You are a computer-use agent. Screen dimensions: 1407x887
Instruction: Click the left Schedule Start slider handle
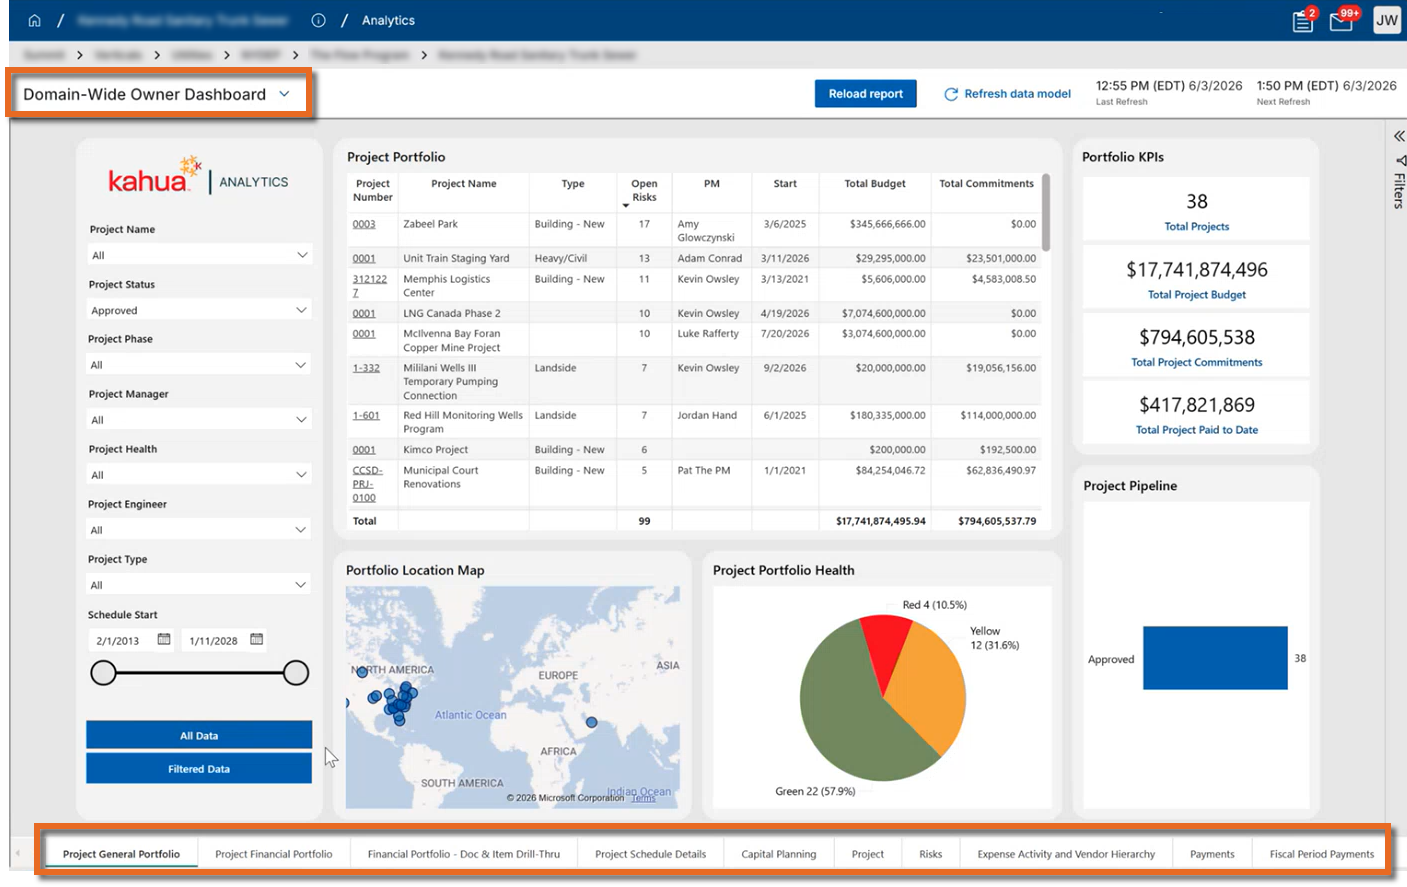[x=103, y=673]
